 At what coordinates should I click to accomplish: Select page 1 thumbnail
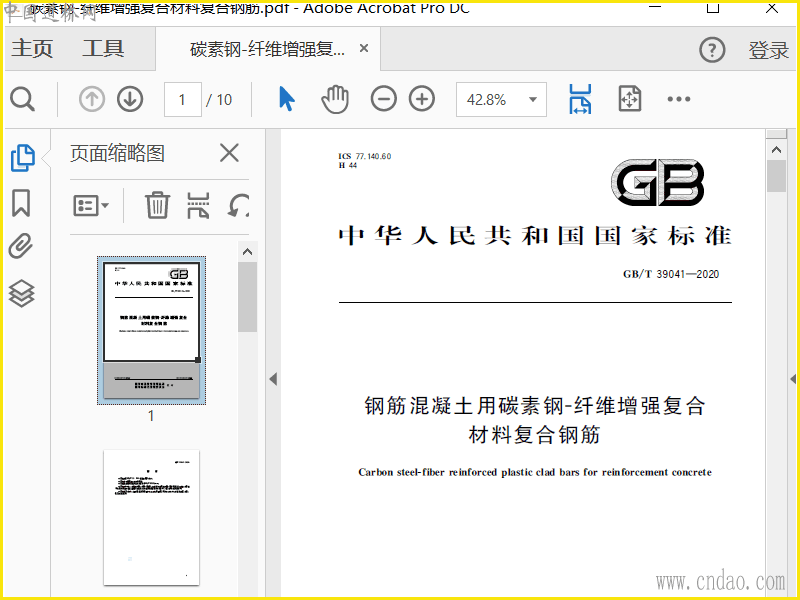click(x=152, y=330)
